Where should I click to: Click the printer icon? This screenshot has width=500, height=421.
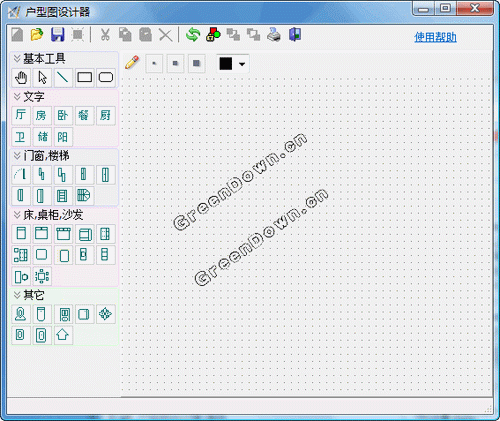(274, 34)
